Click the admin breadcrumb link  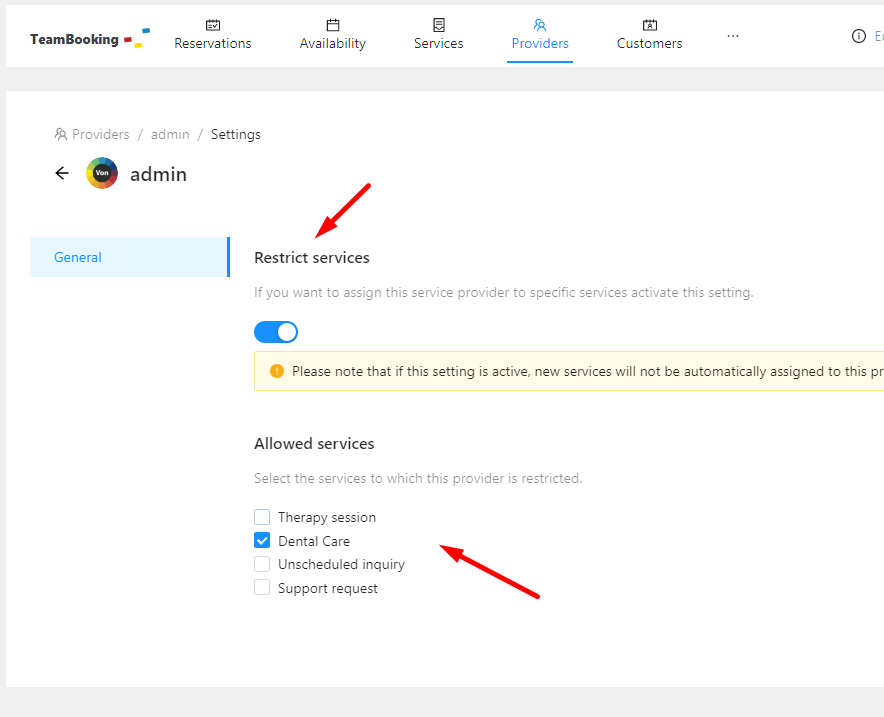click(170, 134)
